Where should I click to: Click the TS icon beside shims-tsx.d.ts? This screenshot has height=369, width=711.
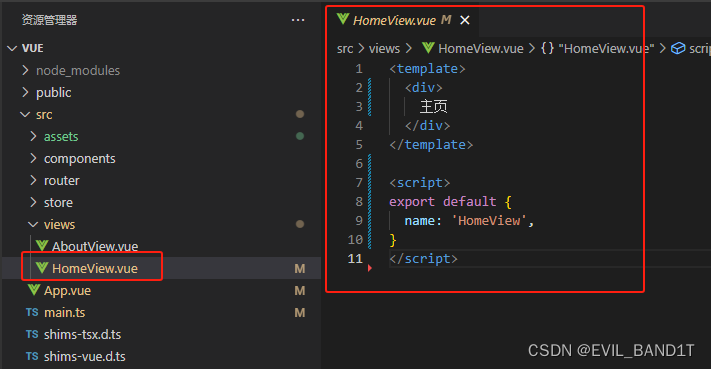(x=32, y=334)
